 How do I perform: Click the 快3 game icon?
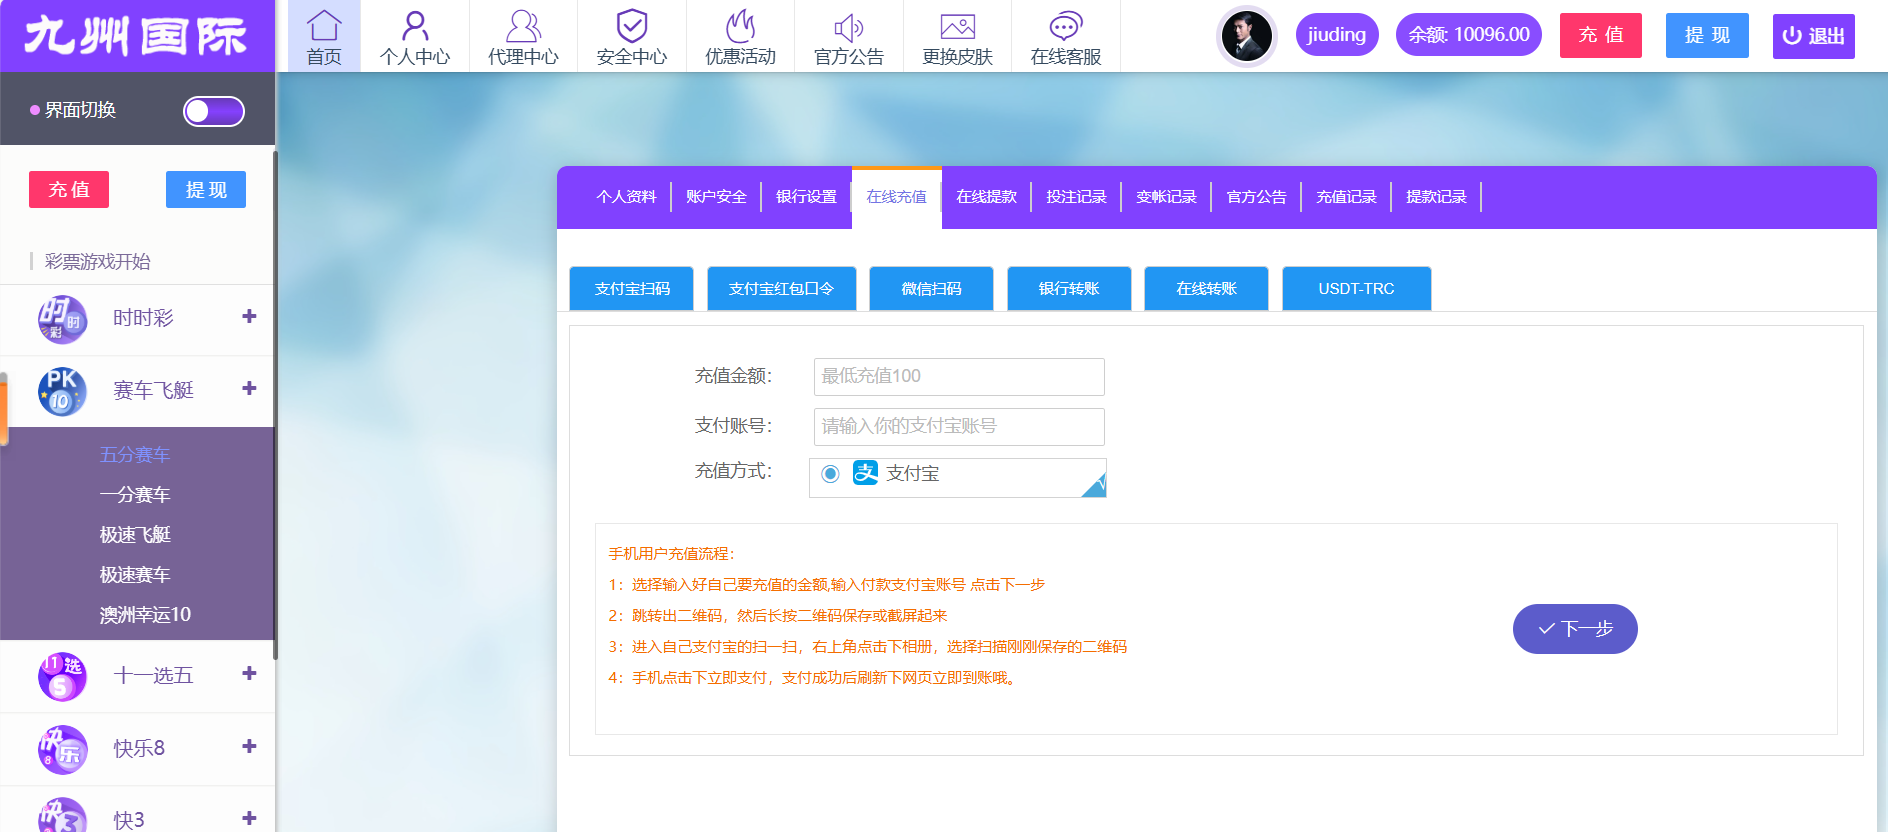tap(62, 816)
